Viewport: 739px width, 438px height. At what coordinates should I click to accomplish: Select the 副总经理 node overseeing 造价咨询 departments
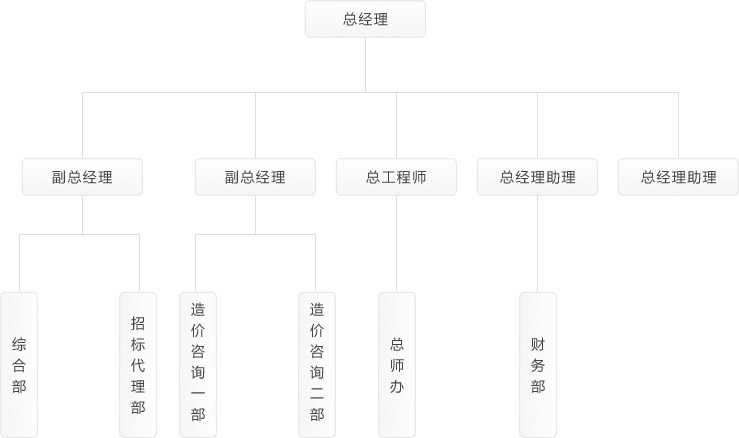pyautogui.click(x=255, y=177)
